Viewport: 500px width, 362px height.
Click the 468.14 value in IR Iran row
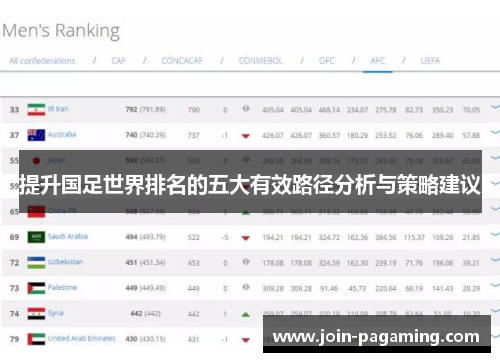[x=329, y=110]
